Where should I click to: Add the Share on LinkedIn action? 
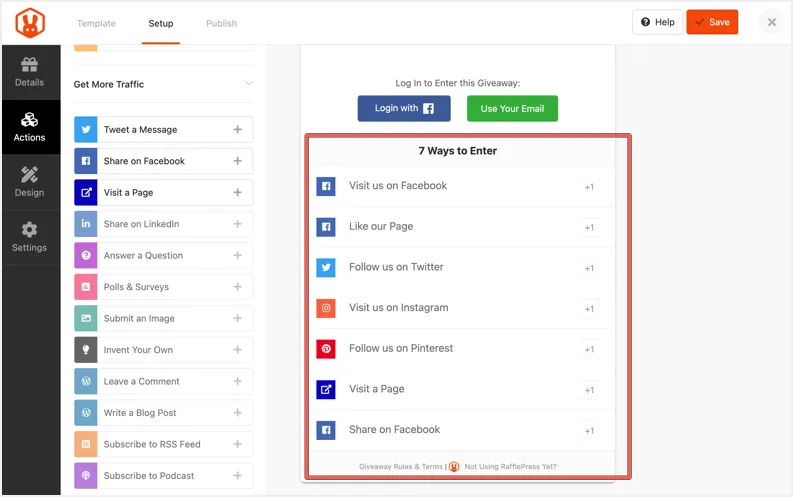tap(237, 224)
